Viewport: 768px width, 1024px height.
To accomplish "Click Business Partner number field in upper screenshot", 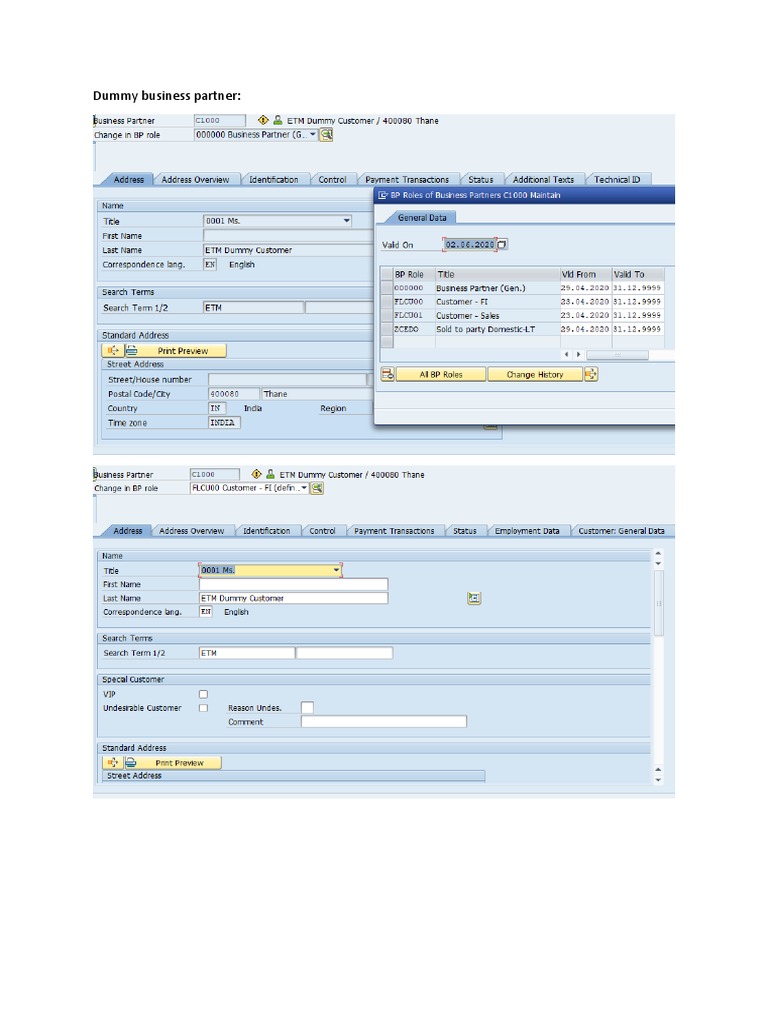I will click(x=219, y=120).
